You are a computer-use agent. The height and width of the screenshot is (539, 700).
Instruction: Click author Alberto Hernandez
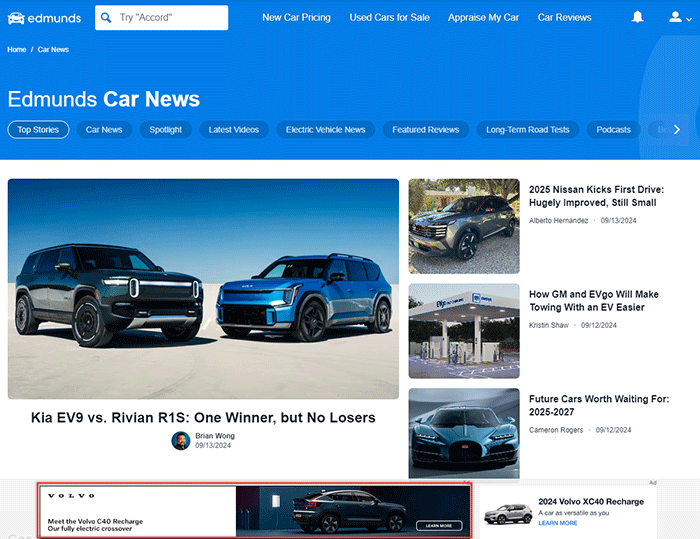tap(558, 221)
